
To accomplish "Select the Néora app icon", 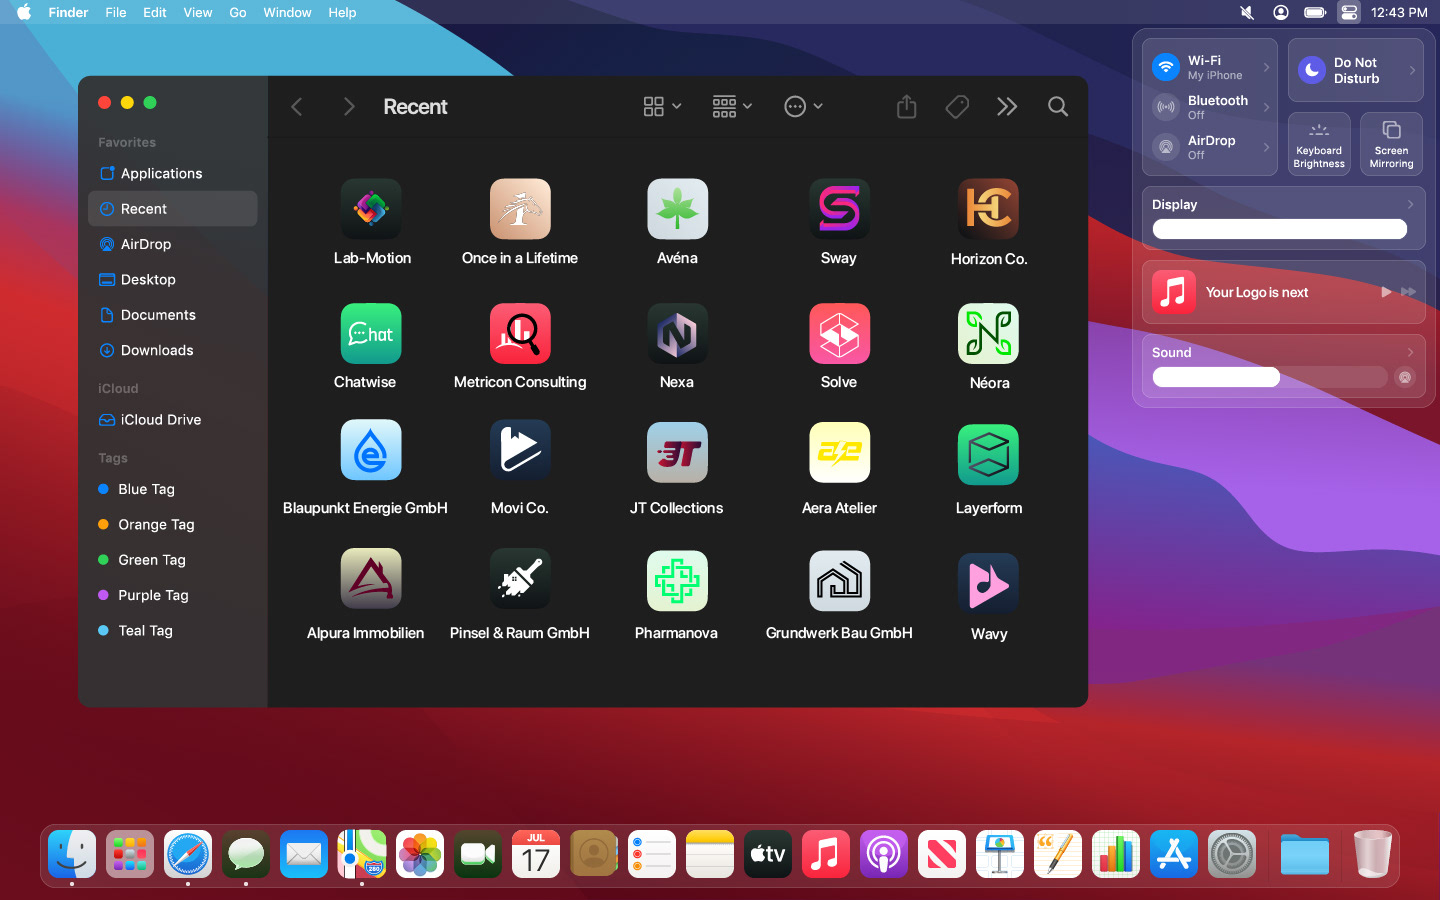I will [989, 333].
